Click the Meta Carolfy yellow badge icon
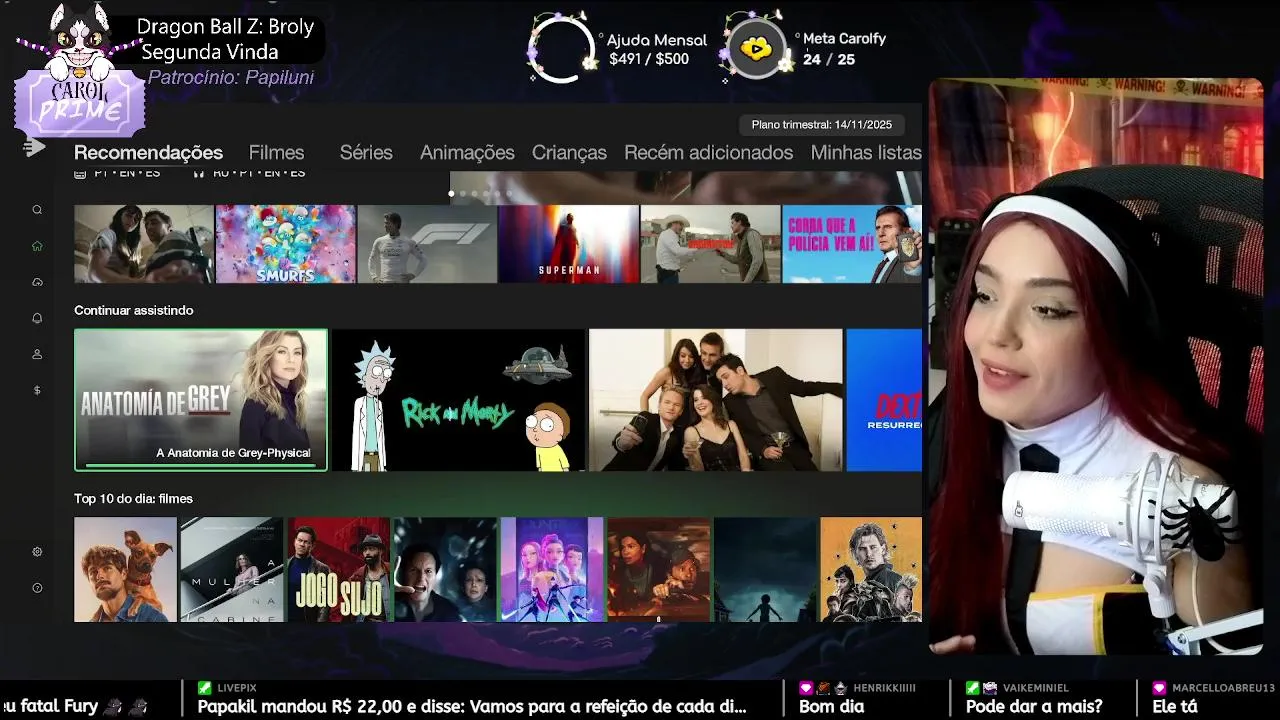 click(756, 49)
